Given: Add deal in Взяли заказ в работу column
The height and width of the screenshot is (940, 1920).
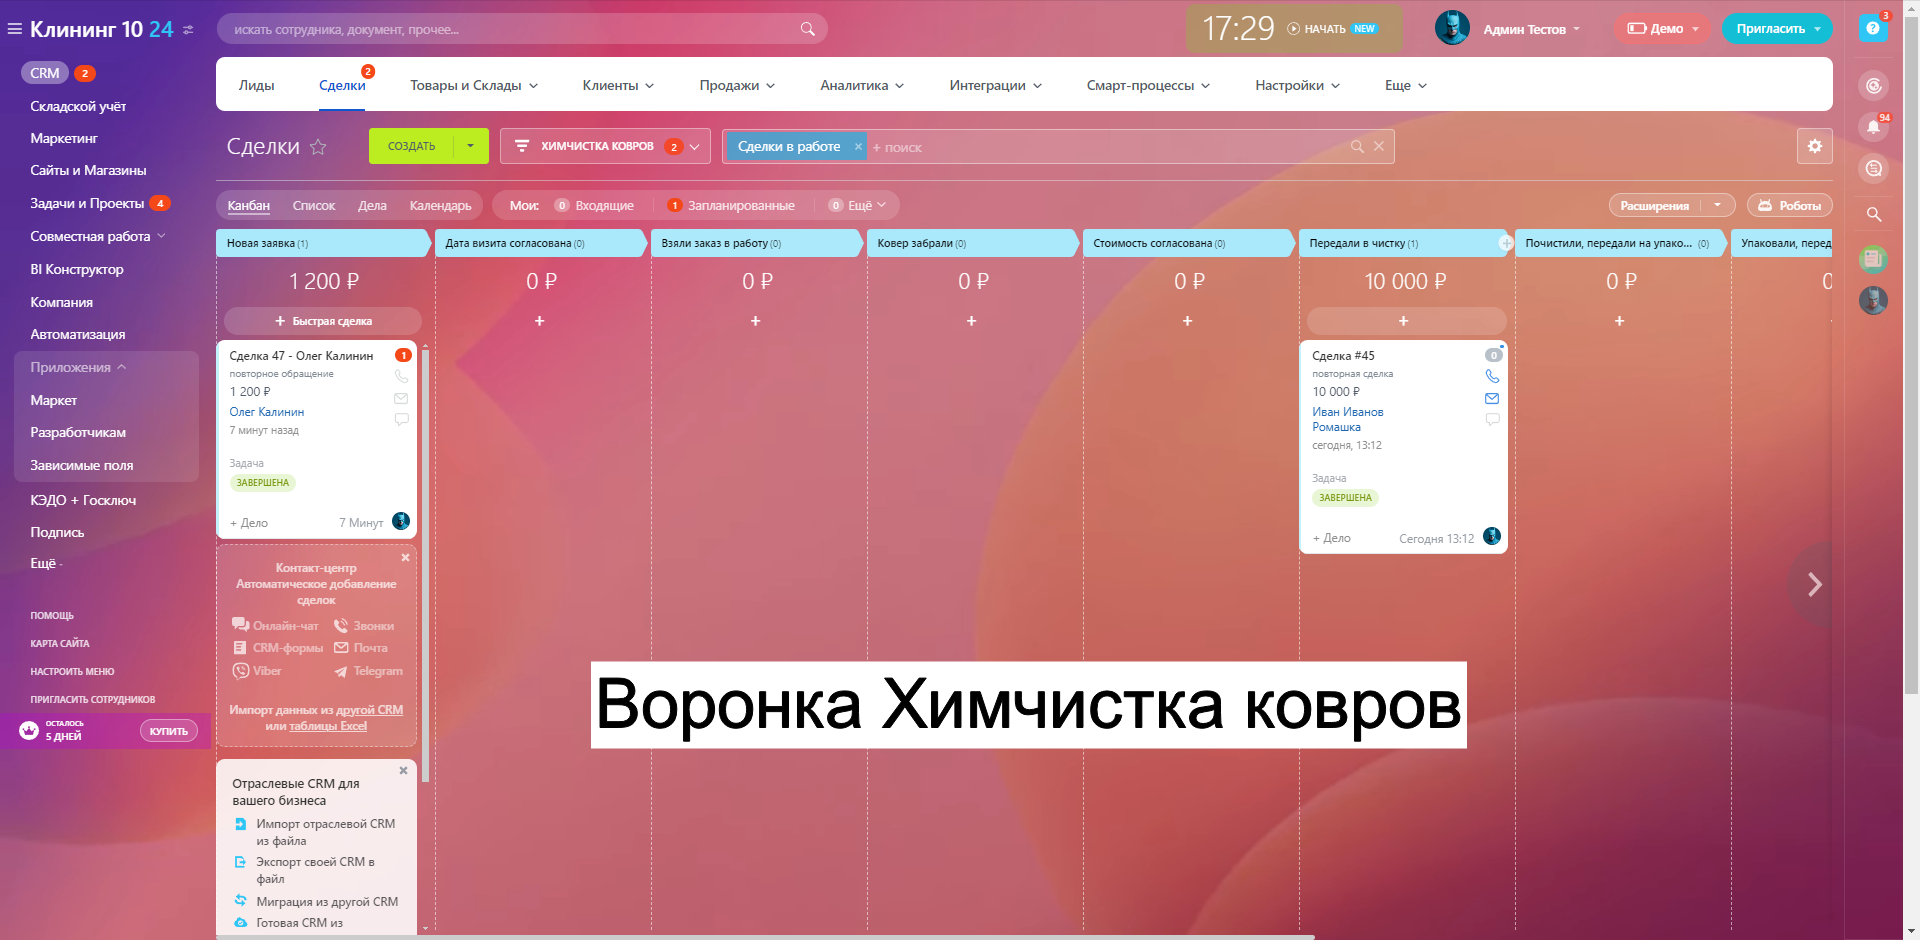Looking at the screenshot, I should click(755, 321).
